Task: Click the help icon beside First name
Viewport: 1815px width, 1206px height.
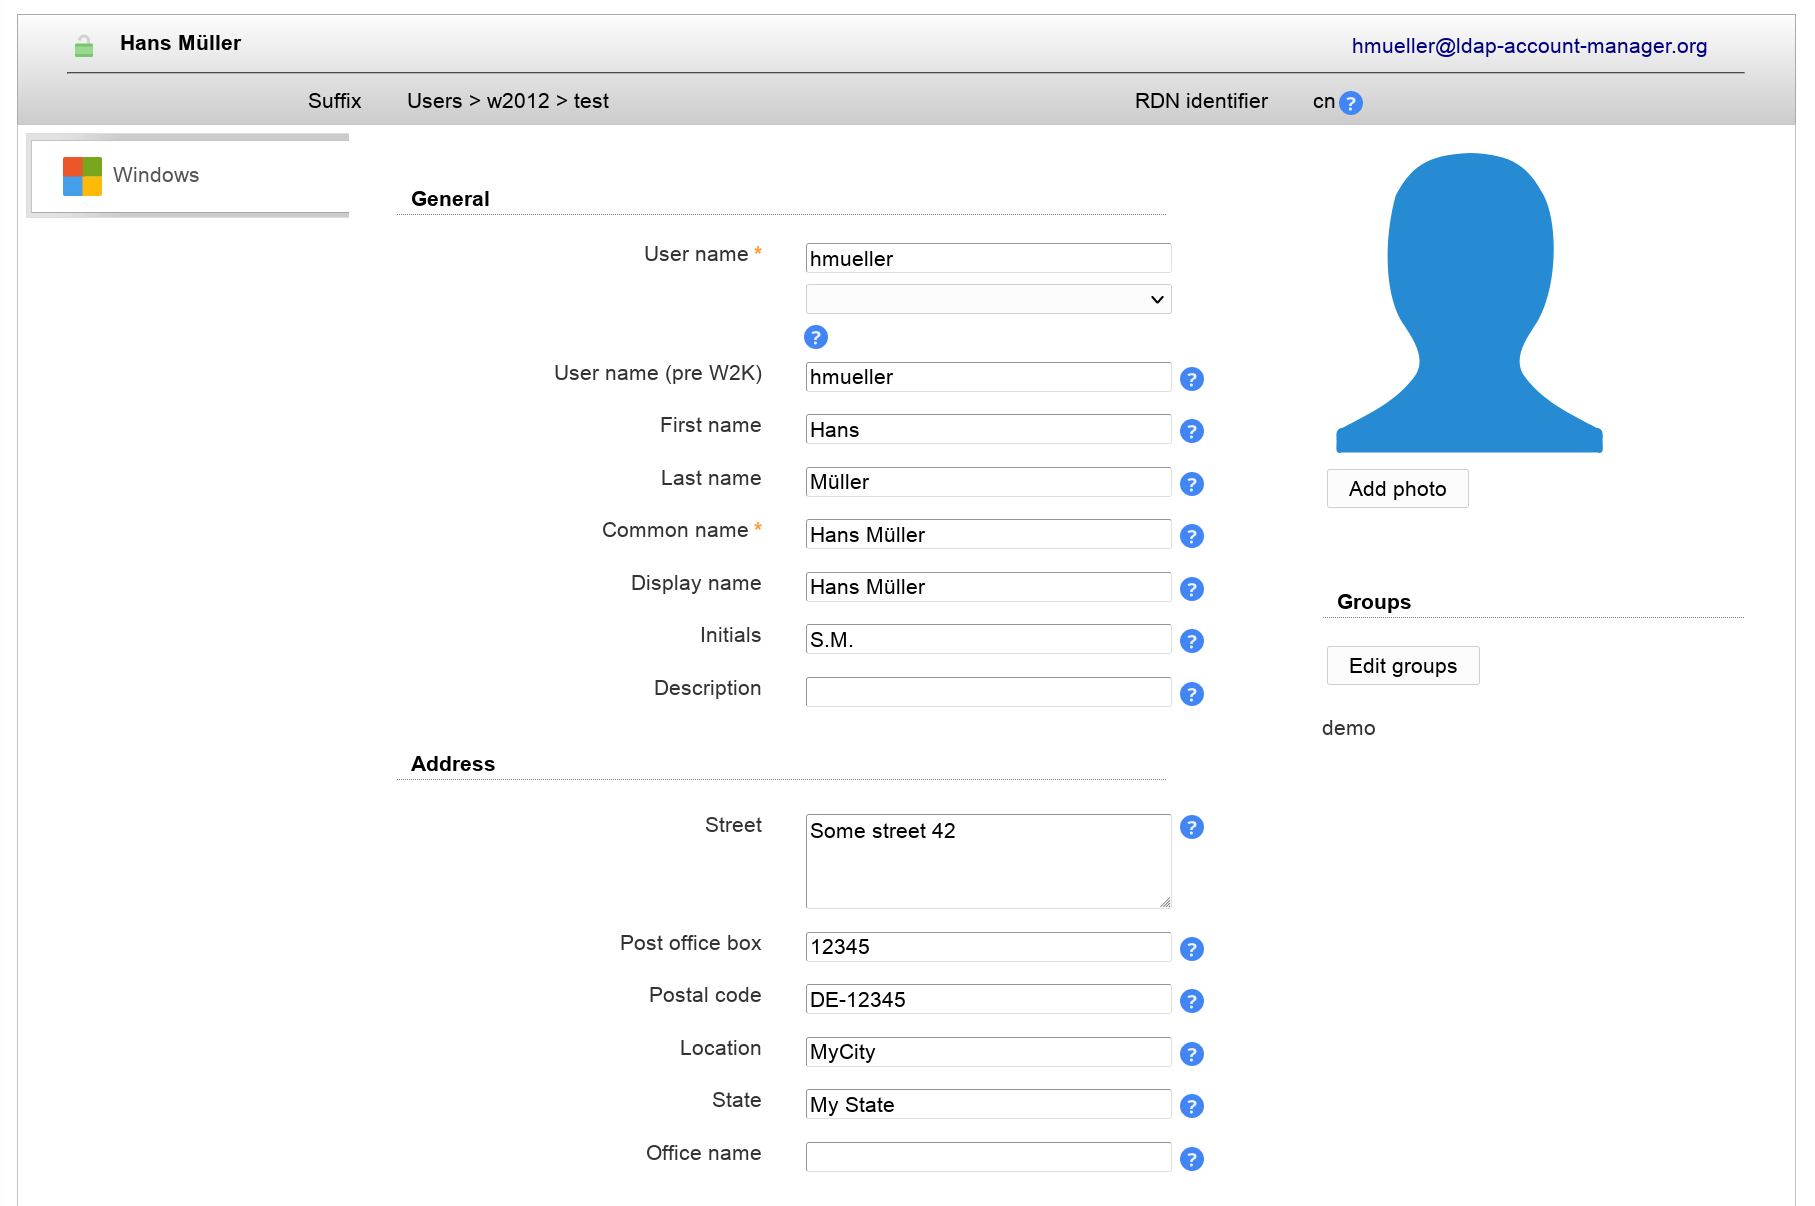Action: coord(1191,431)
